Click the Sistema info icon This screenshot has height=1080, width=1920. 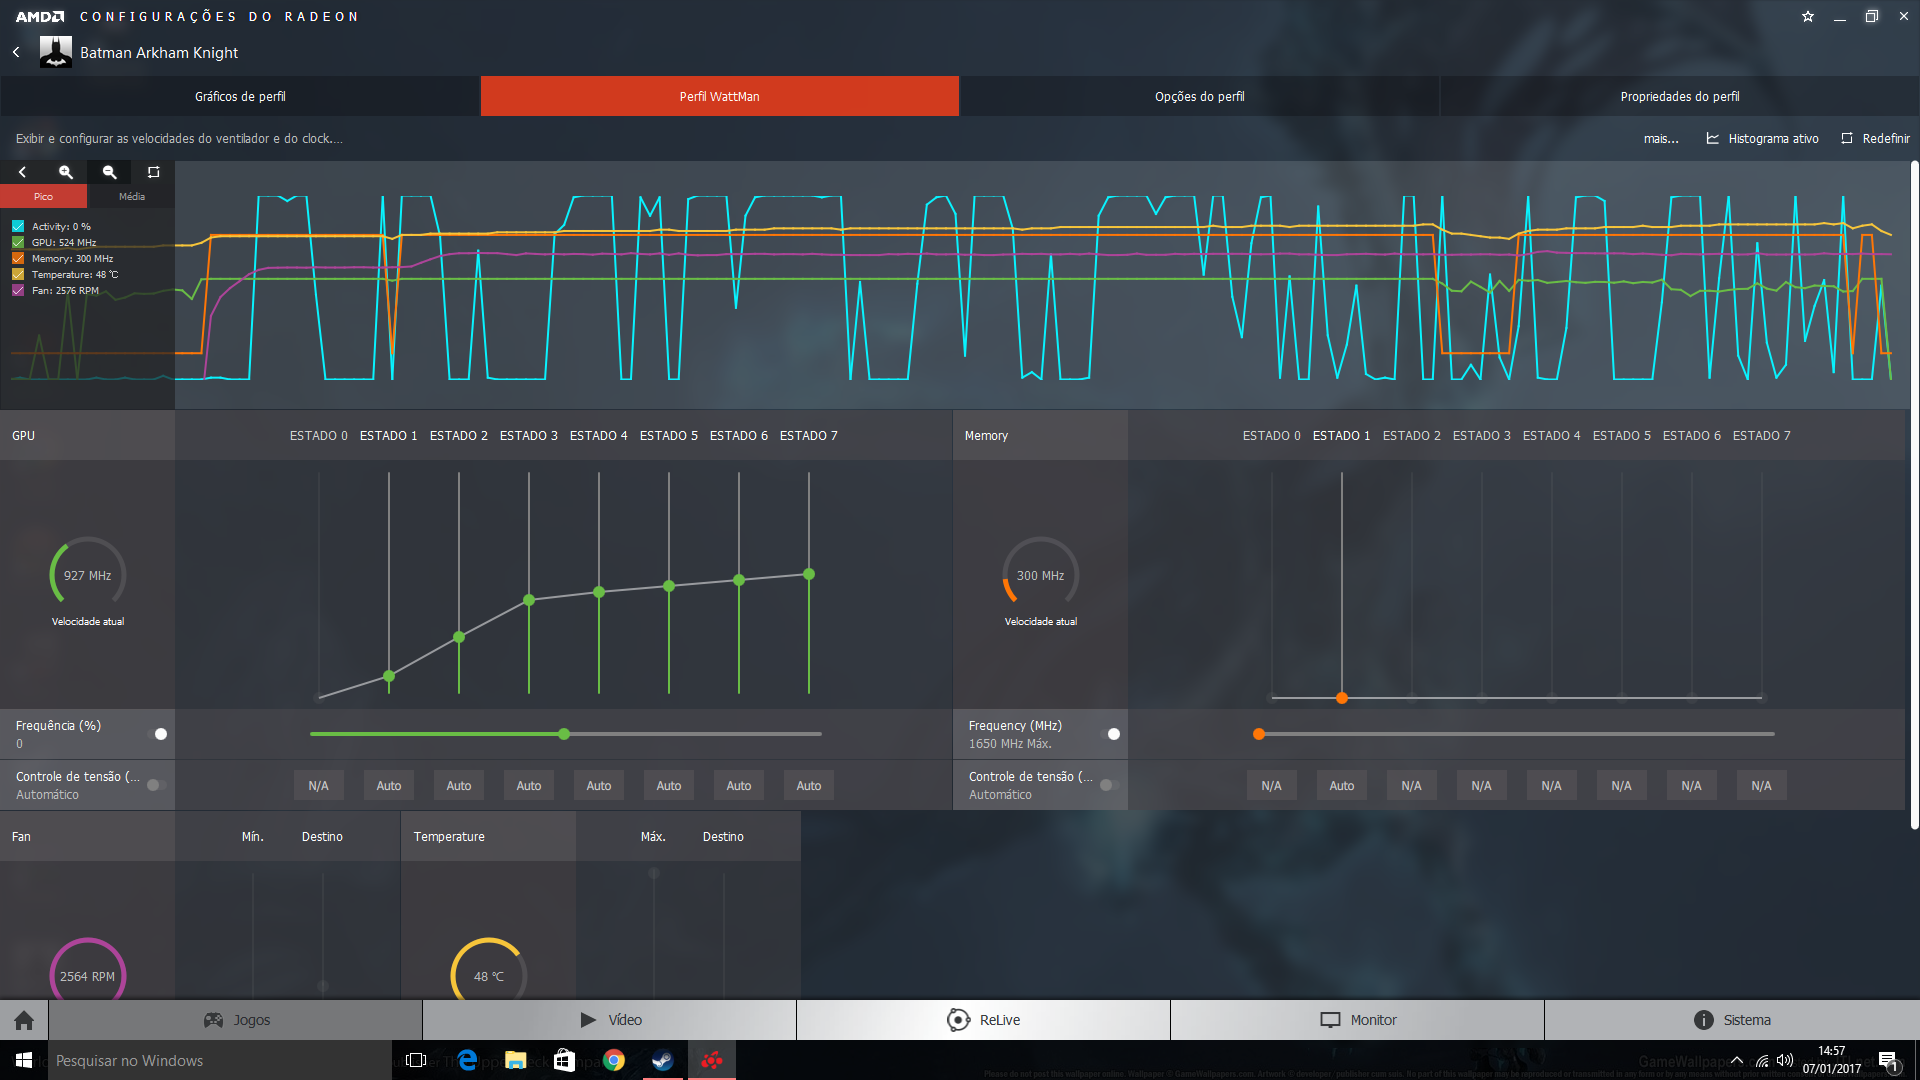pyautogui.click(x=1703, y=1020)
